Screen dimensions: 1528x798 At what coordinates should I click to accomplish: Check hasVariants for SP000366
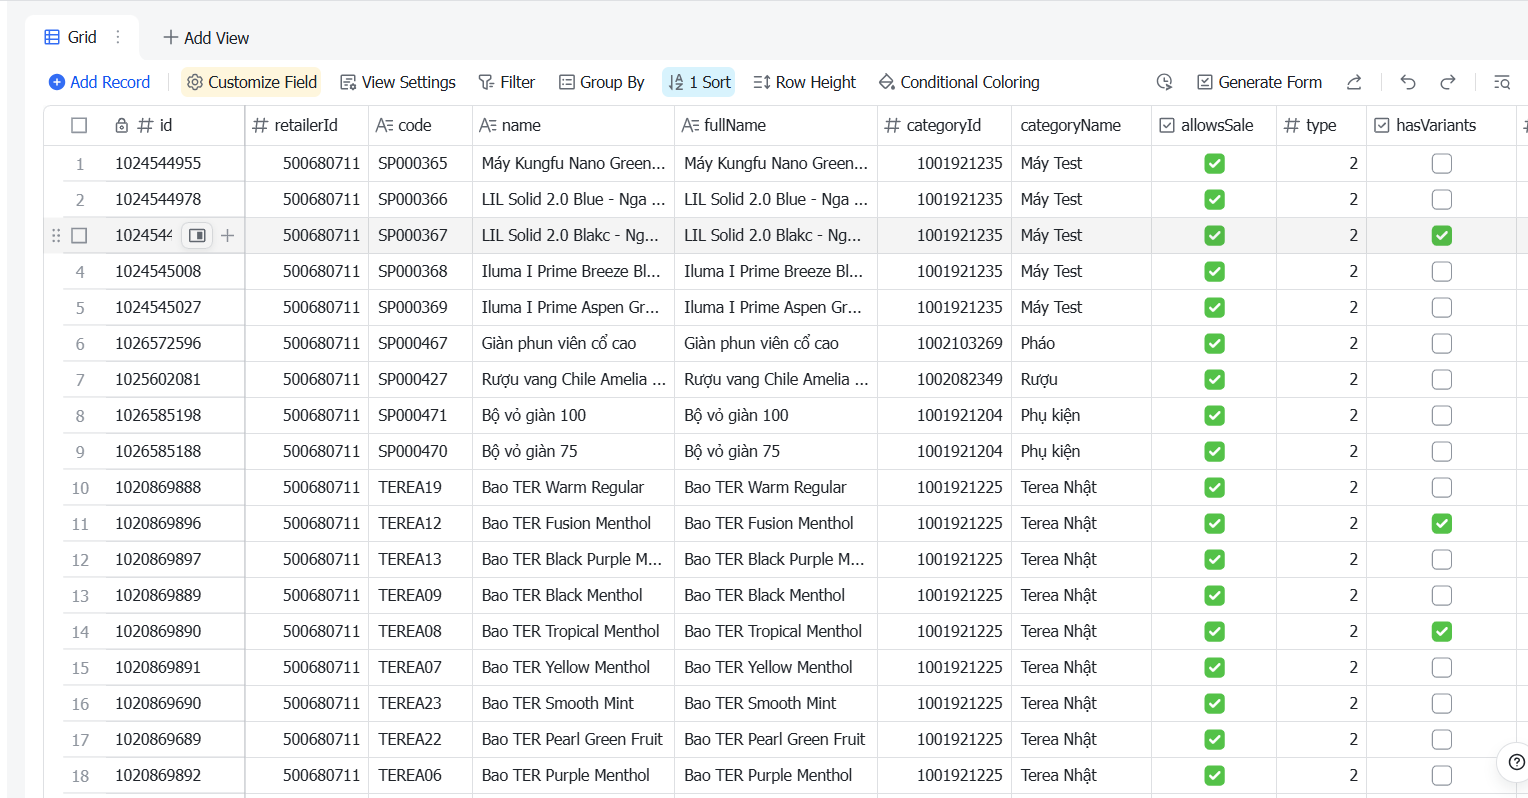click(x=1441, y=199)
